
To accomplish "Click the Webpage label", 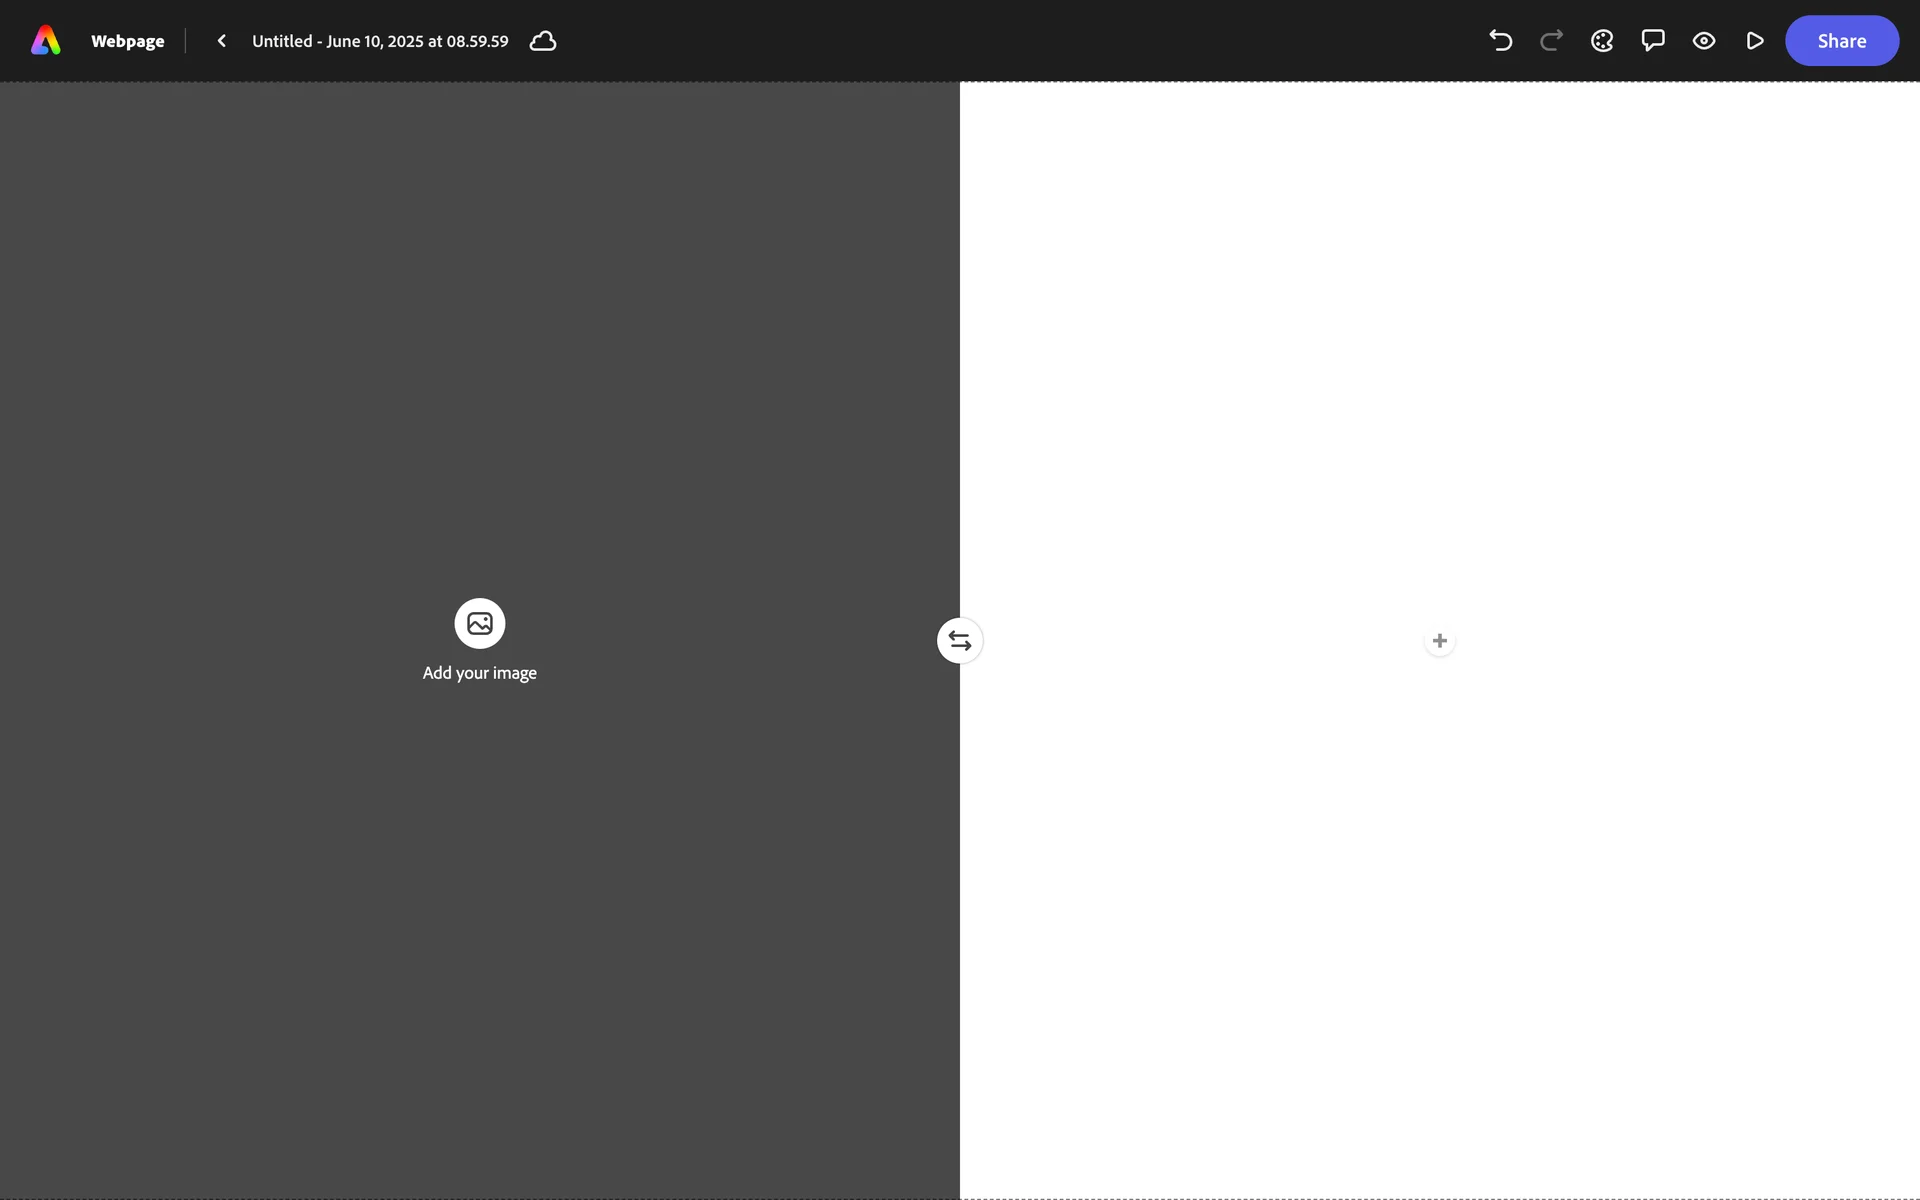I will click(x=128, y=41).
